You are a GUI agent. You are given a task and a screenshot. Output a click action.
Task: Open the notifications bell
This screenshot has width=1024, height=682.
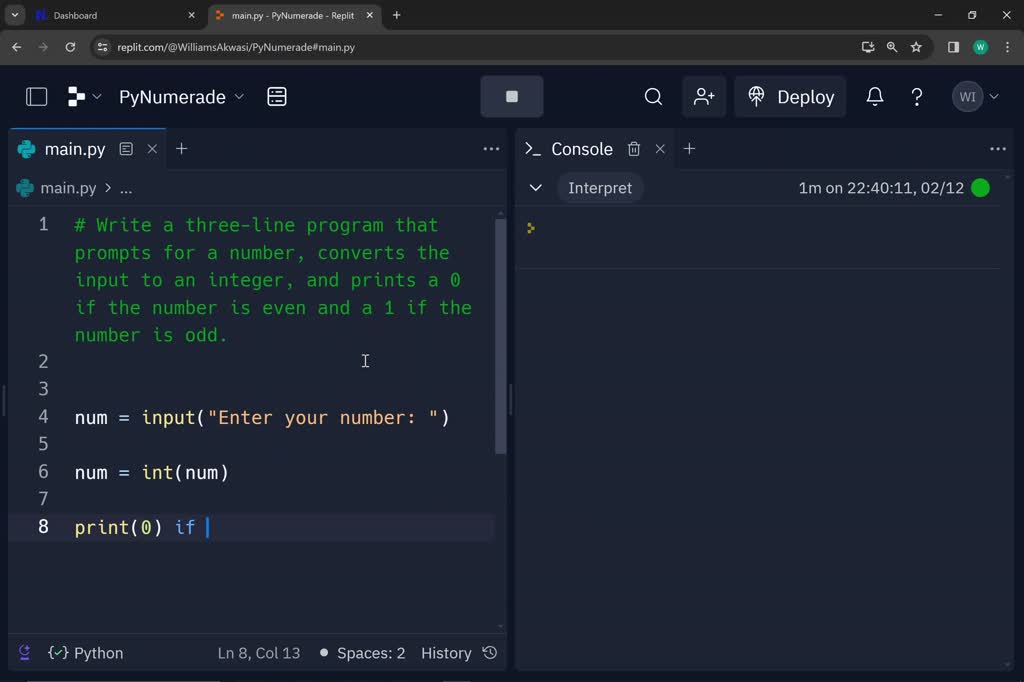[x=874, y=97]
